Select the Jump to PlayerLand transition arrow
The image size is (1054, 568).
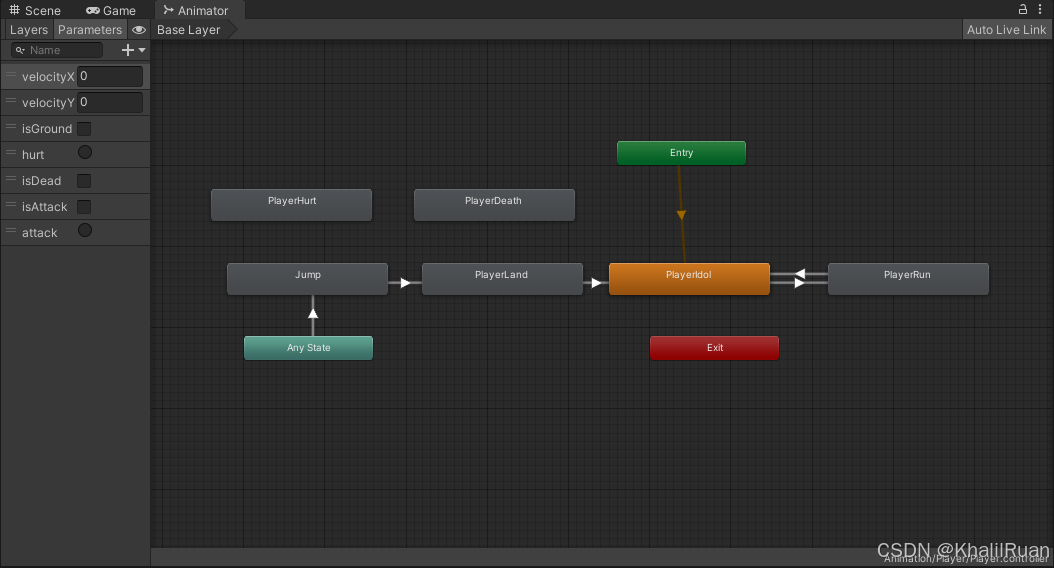405,283
